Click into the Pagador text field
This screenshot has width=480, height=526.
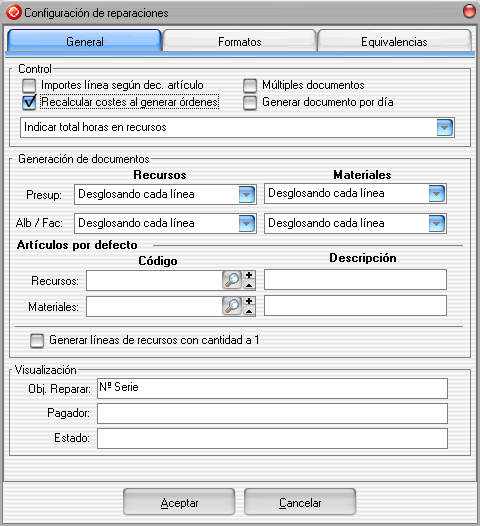coord(272,413)
